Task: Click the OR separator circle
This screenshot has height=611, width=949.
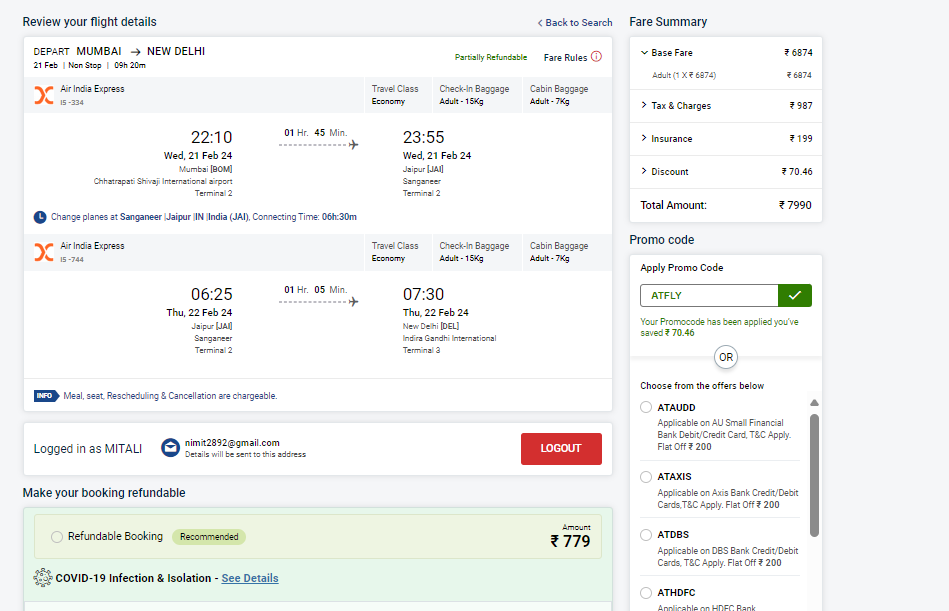Action: 726,357
